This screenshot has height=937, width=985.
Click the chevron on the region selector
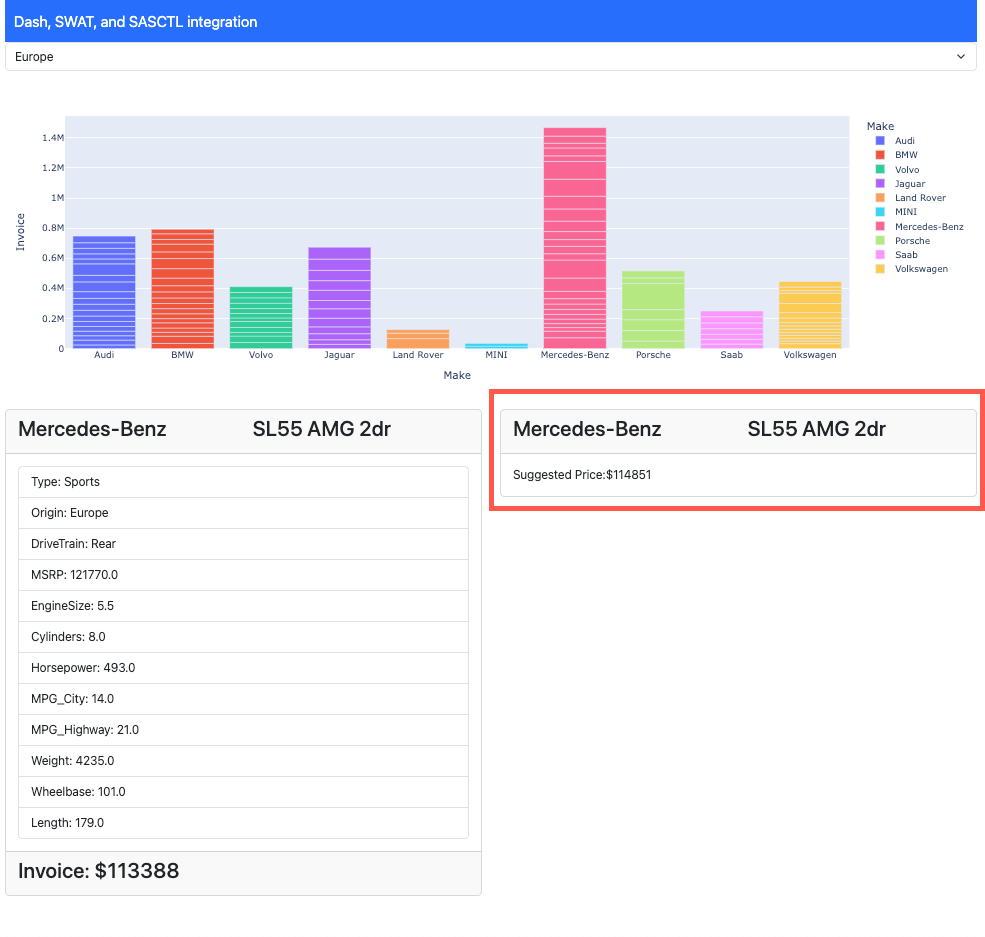point(961,56)
